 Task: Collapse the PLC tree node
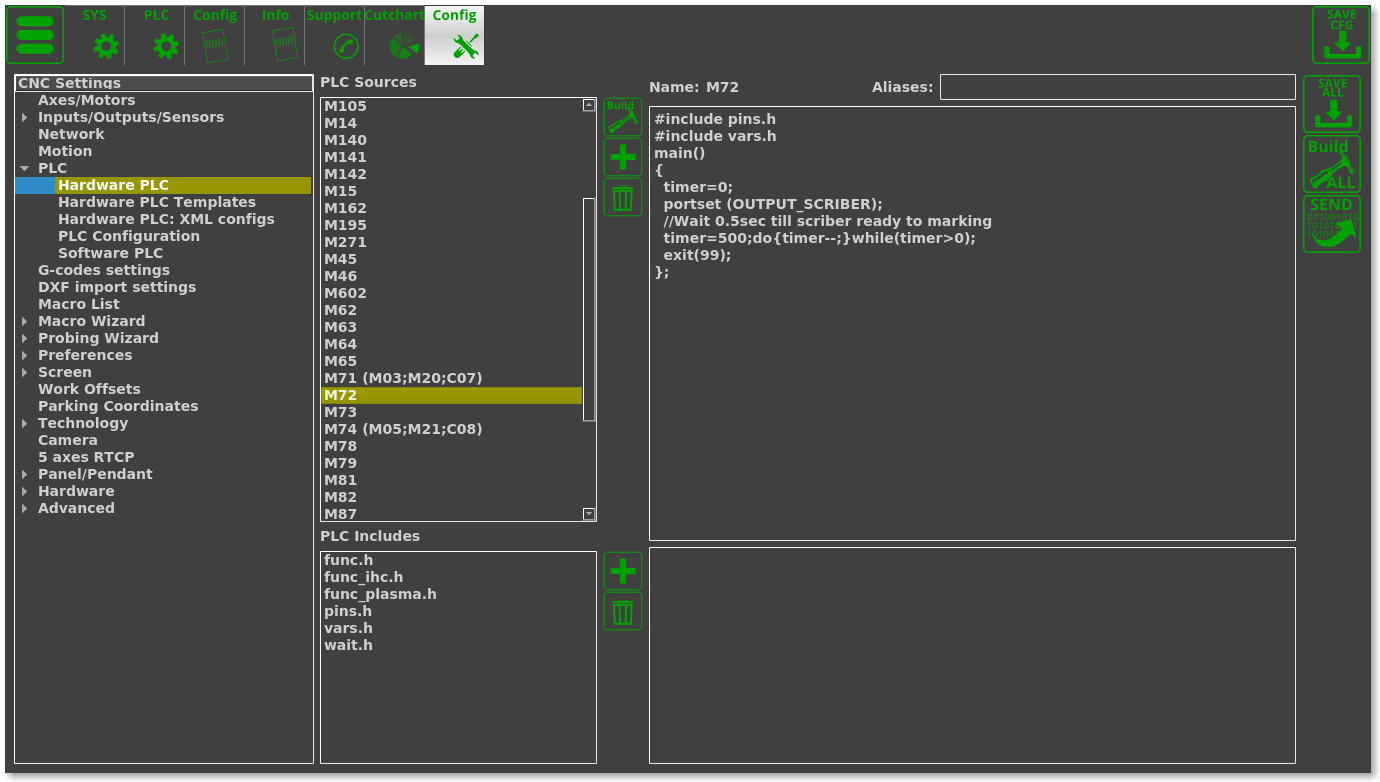click(25, 169)
